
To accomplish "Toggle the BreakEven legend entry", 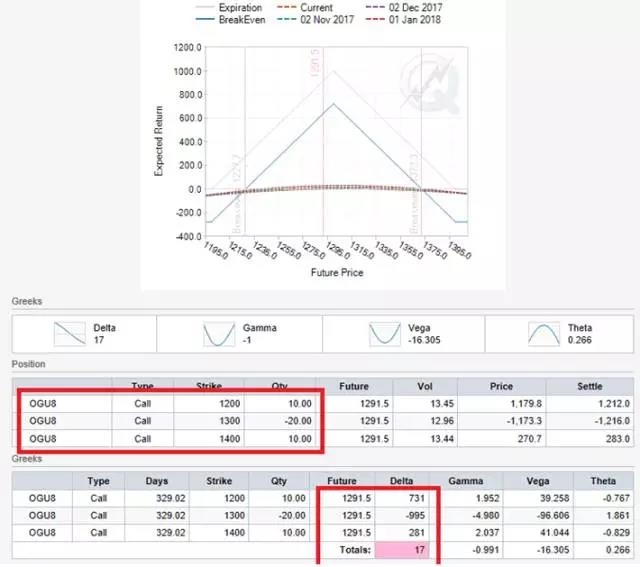I will pyautogui.click(x=231, y=20).
